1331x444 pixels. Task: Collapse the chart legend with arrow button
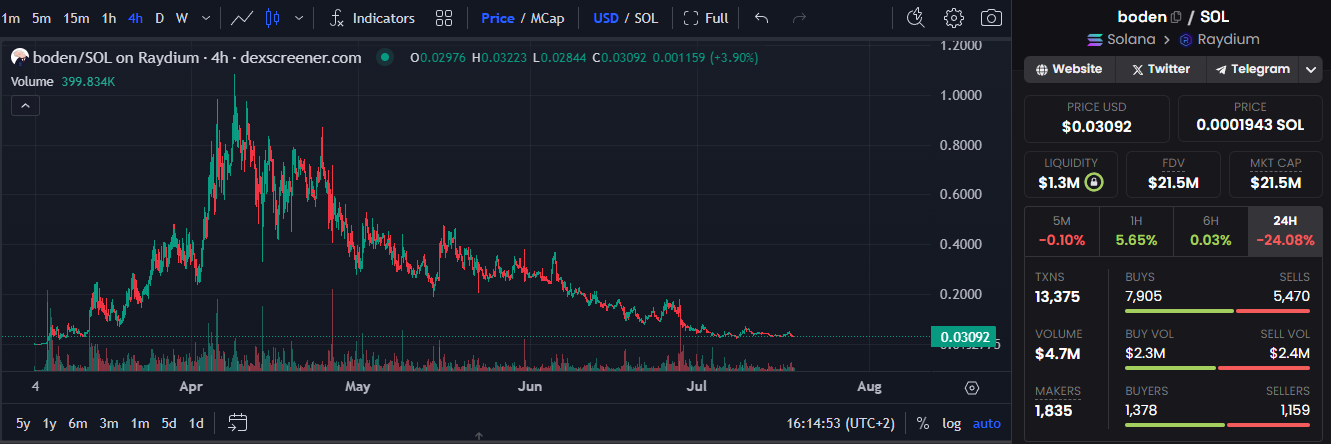(x=25, y=105)
